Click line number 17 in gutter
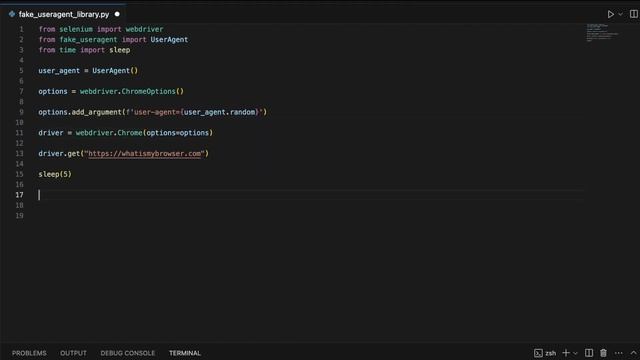This screenshot has height=360, width=640. click(x=19, y=195)
